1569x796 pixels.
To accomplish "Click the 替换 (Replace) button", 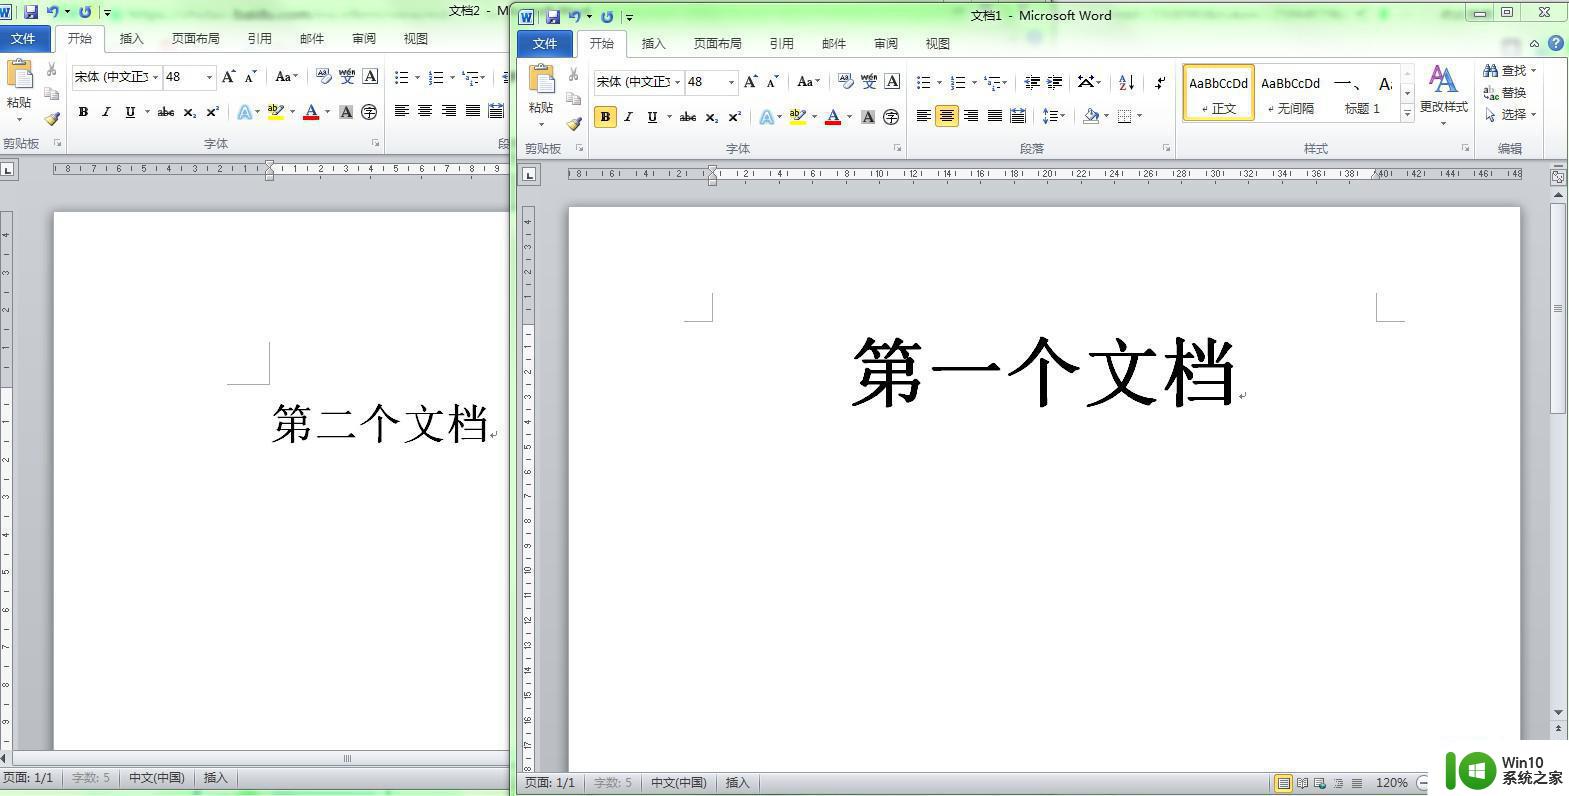I will coord(1506,92).
